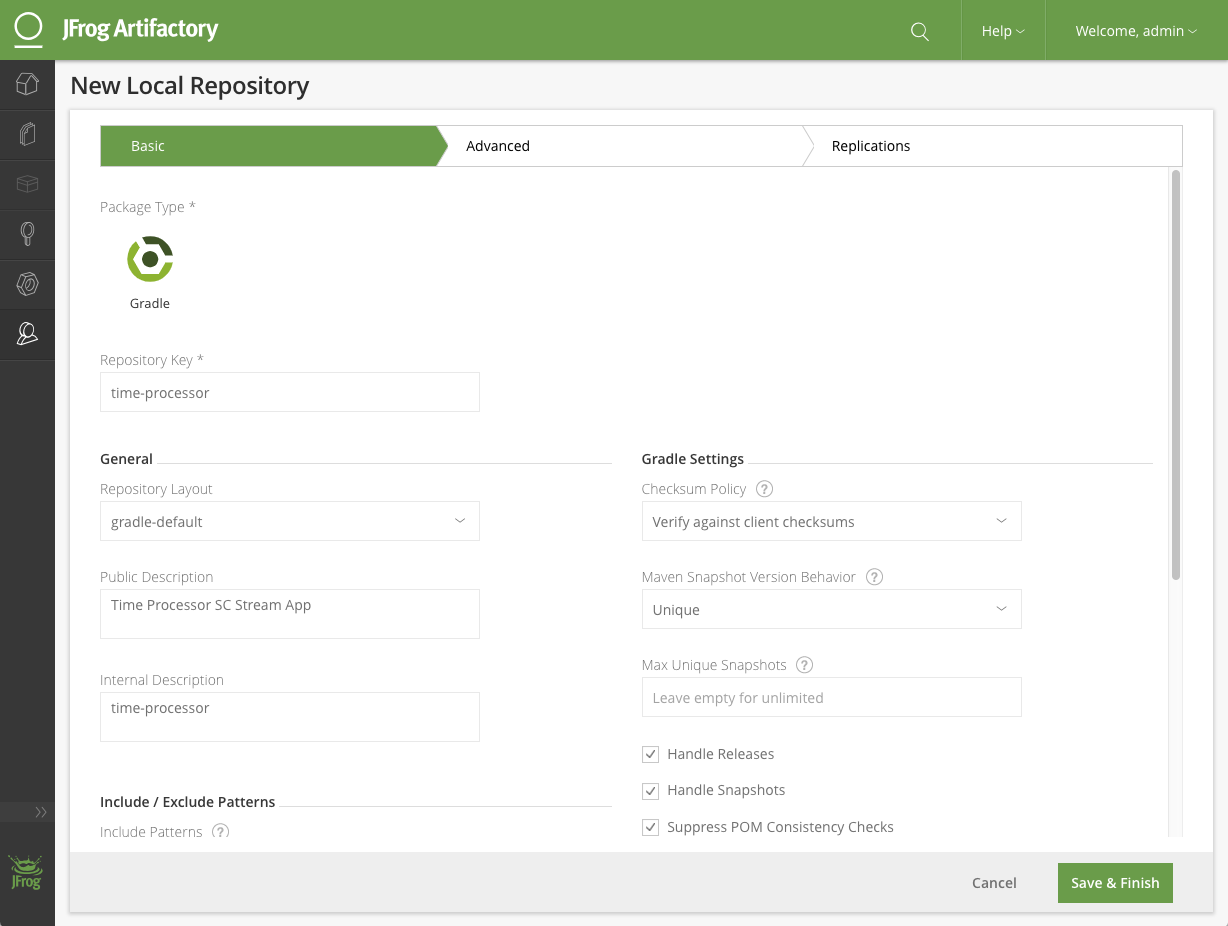
Task: Open the lightbulb icon in sidebar
Action: 27,234
